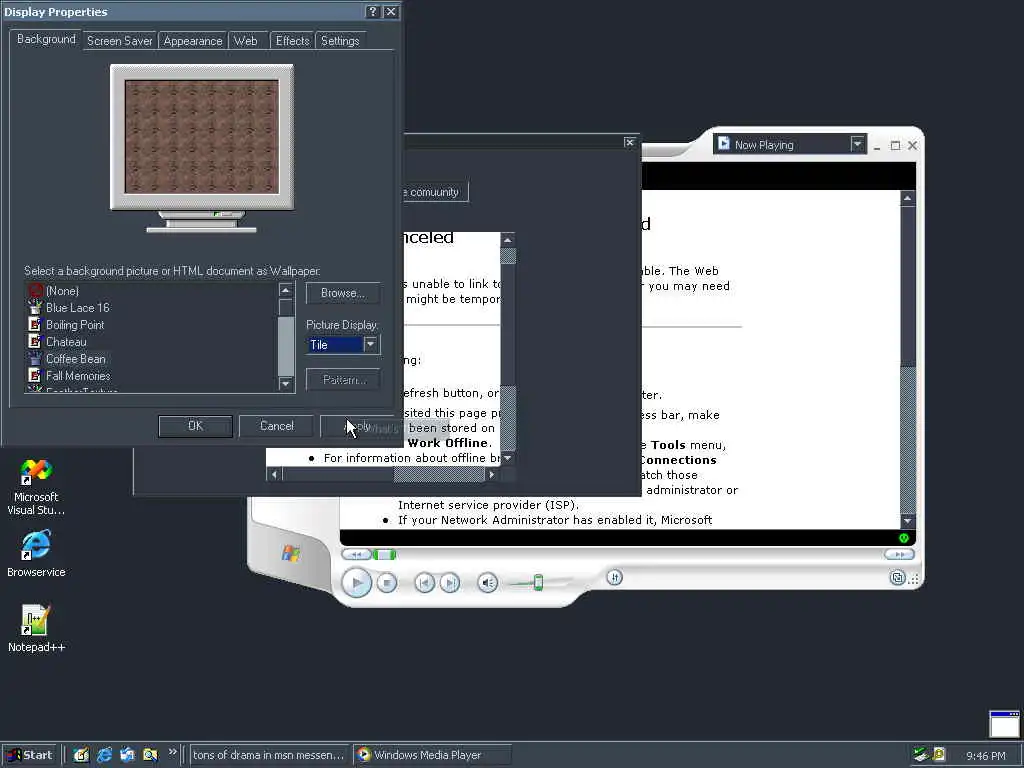This screenshot has width=1024, height=768.
Task: Click the Browse... button
Action: click(x=343, y=293)
